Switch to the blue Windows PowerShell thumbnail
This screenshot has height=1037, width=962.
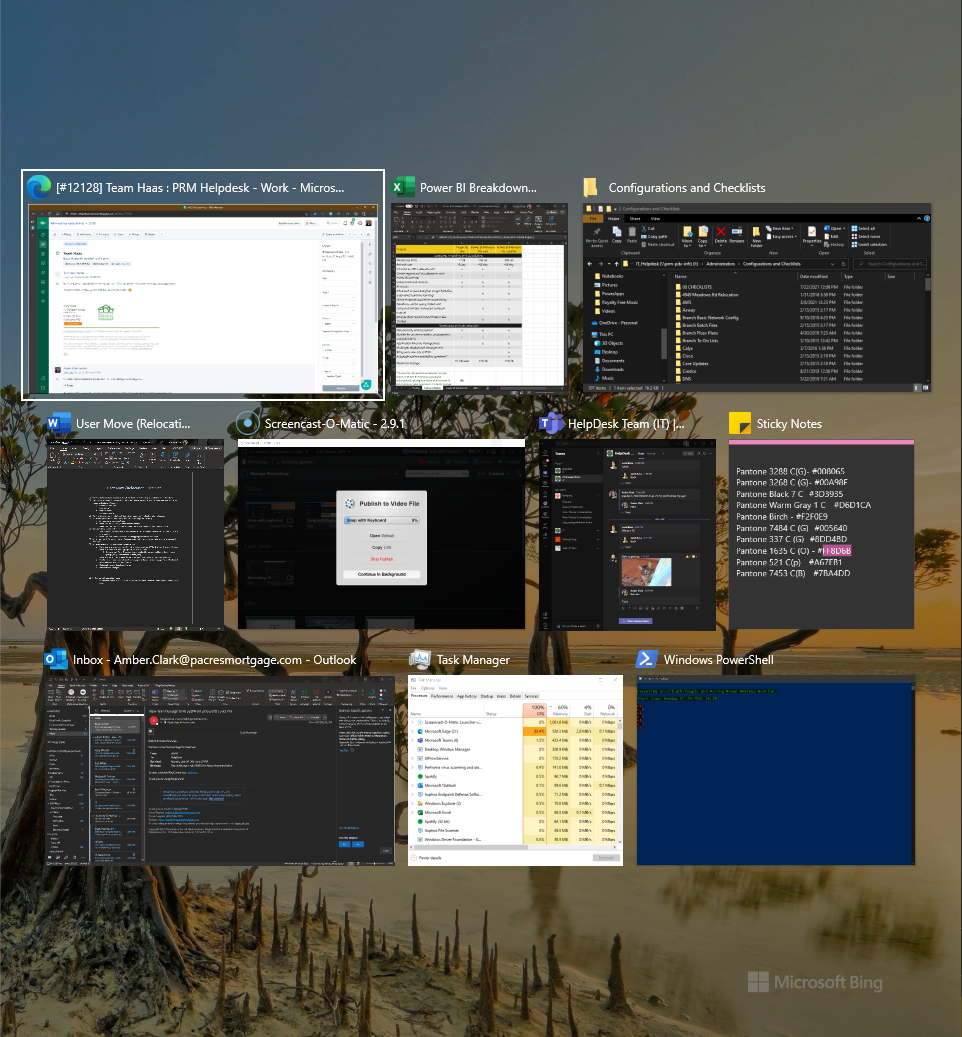776,770
